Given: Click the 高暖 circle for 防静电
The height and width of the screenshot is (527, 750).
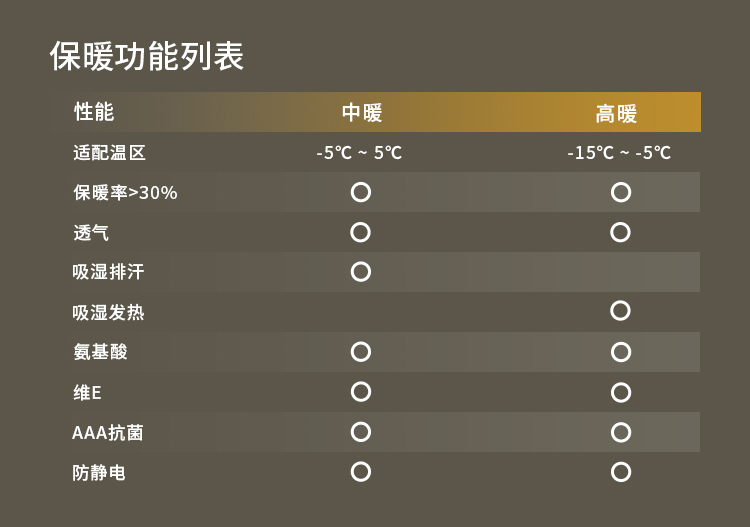Looking at the screenshot, I should [x=621, y=471].
